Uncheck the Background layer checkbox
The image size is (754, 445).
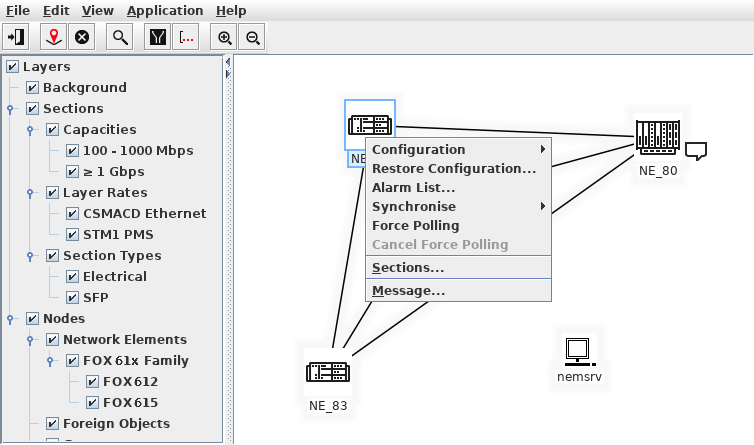[x=32, y=88]
